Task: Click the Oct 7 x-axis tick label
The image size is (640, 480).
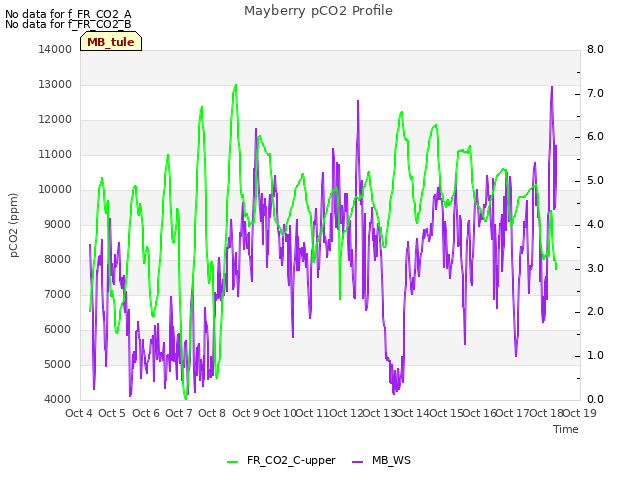Action: pyautogui.click(x=179, y=413)
